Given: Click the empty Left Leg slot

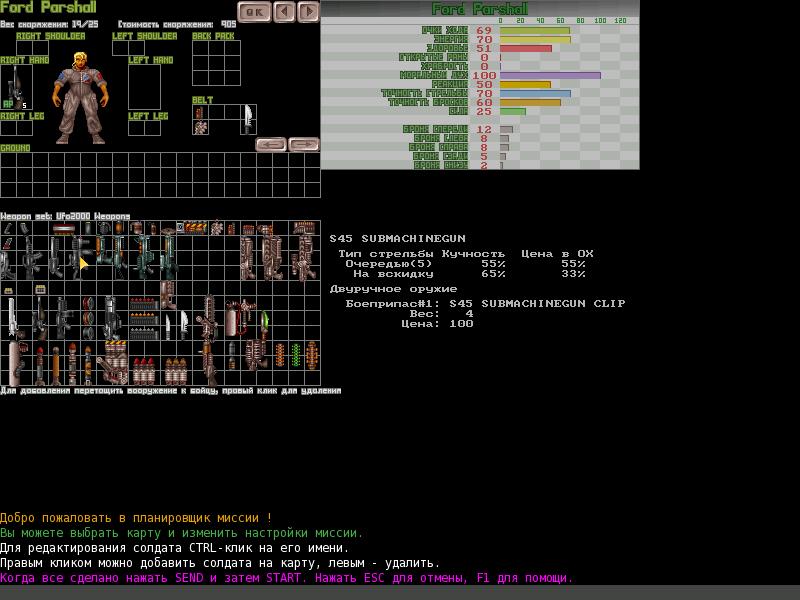Looking at the screenshot, I should pos(144,128).
